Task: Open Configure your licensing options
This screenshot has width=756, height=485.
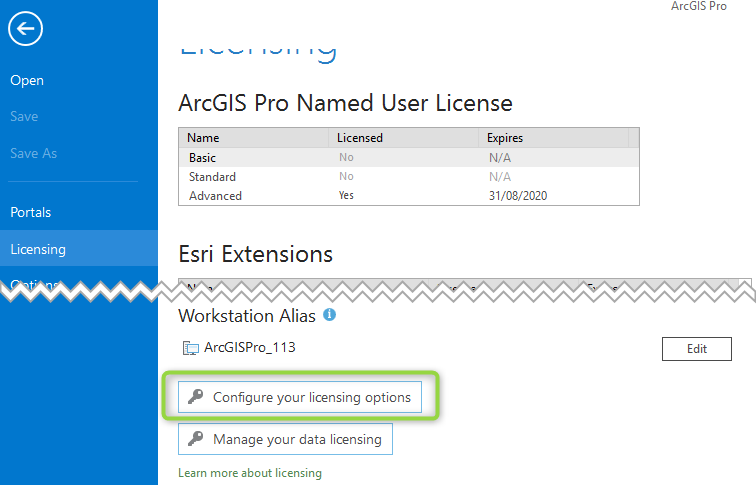Action: tap(300, 397)
